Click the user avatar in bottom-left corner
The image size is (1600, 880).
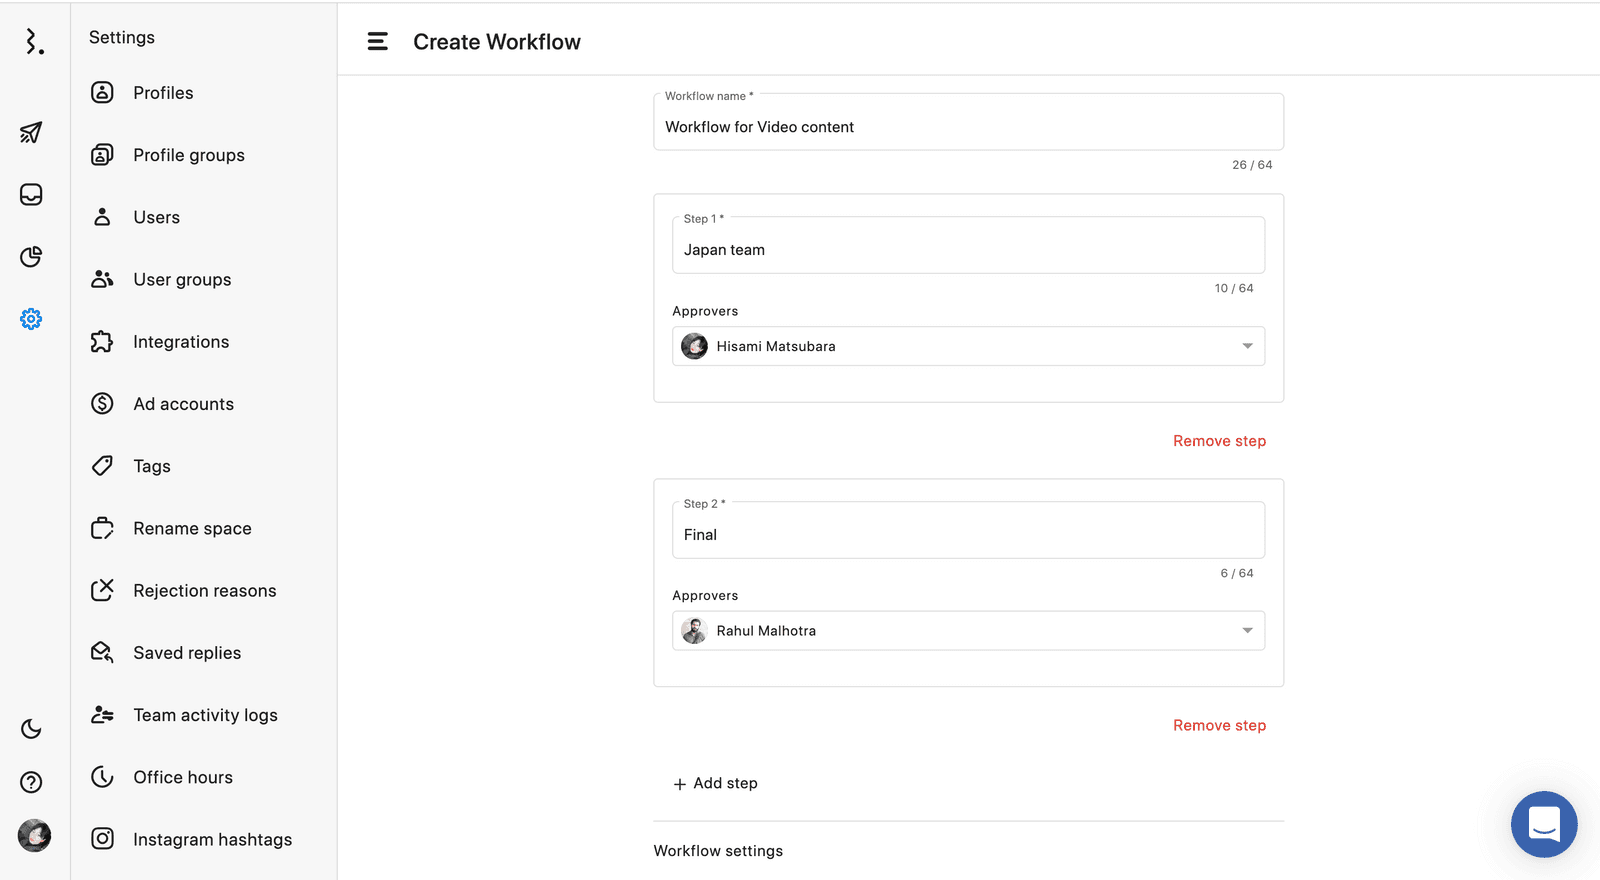click(x=34, y=835)
